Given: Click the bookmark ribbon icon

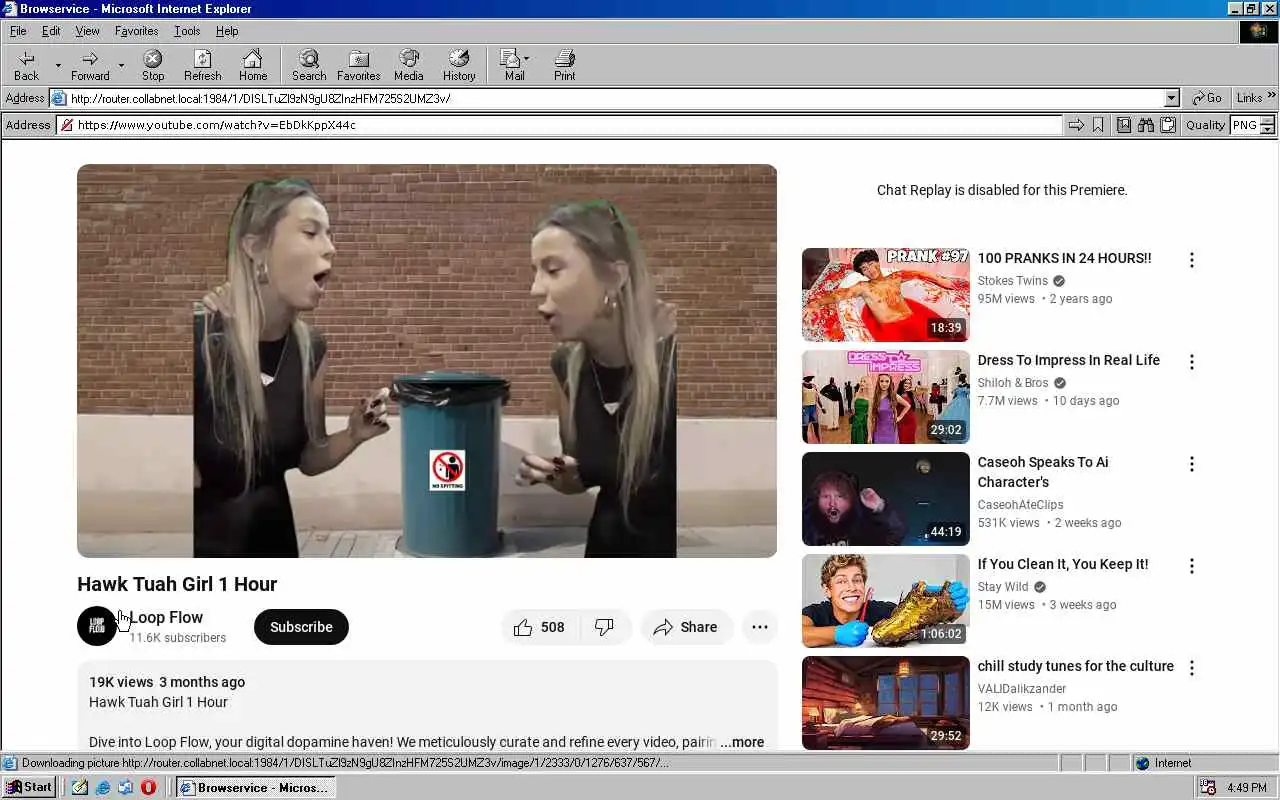Looking at the screenshot, I should [x=1098, y=125].
